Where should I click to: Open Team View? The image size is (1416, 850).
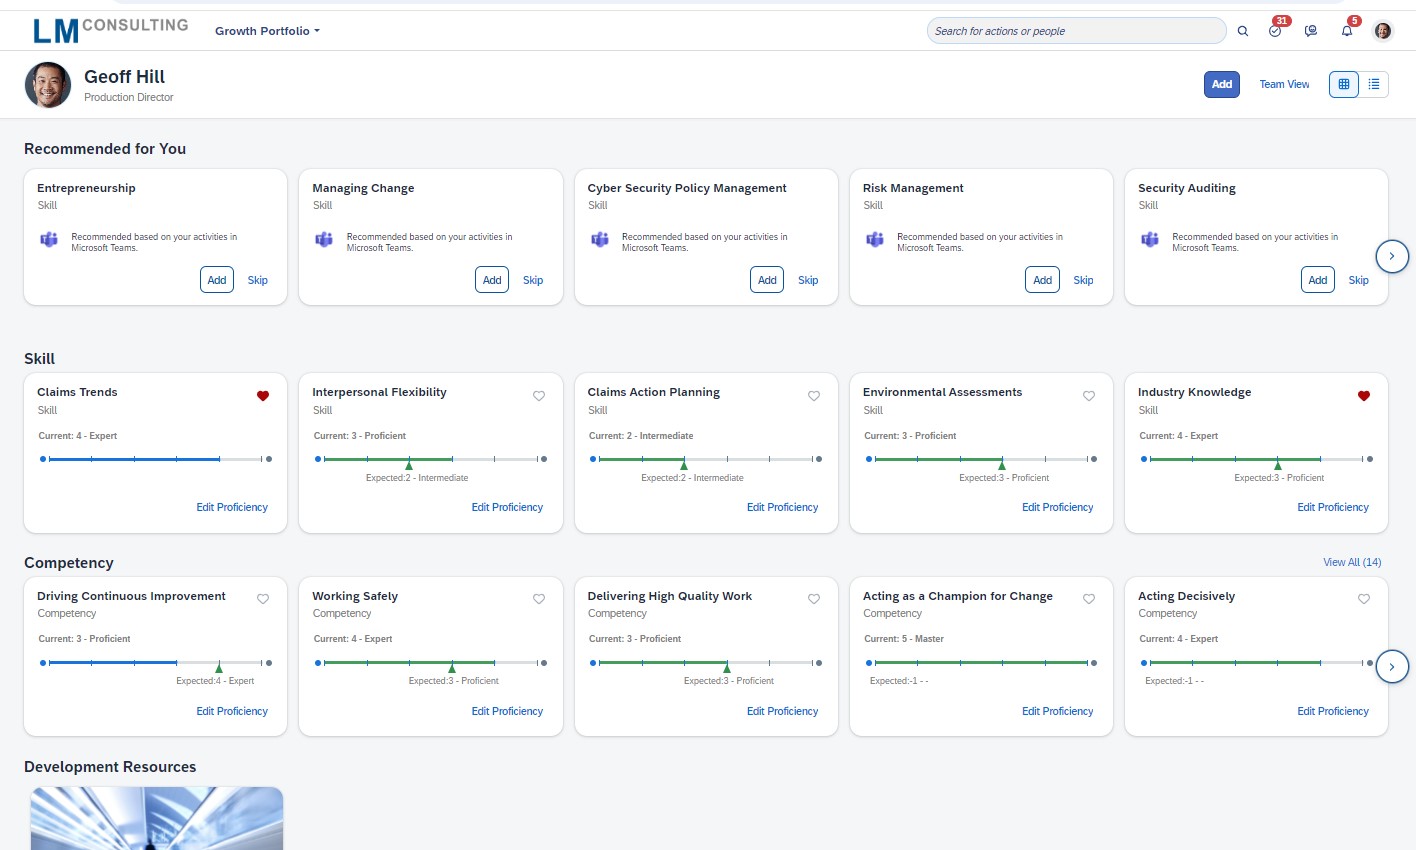[x=1284, y=84]
